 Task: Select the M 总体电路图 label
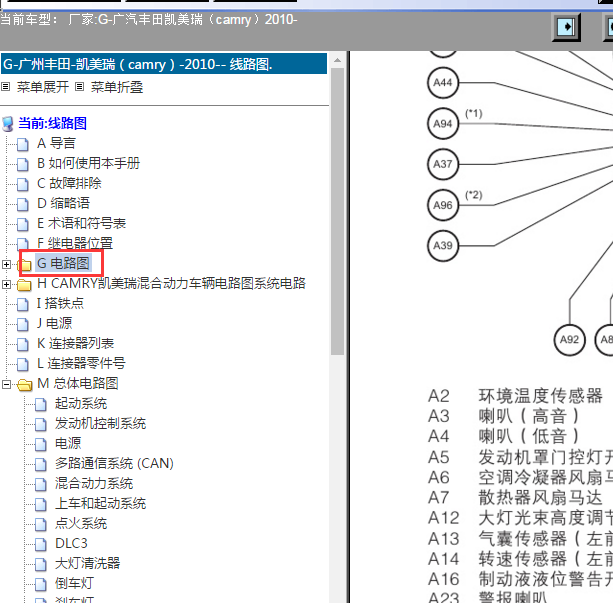tap(77, 383)
